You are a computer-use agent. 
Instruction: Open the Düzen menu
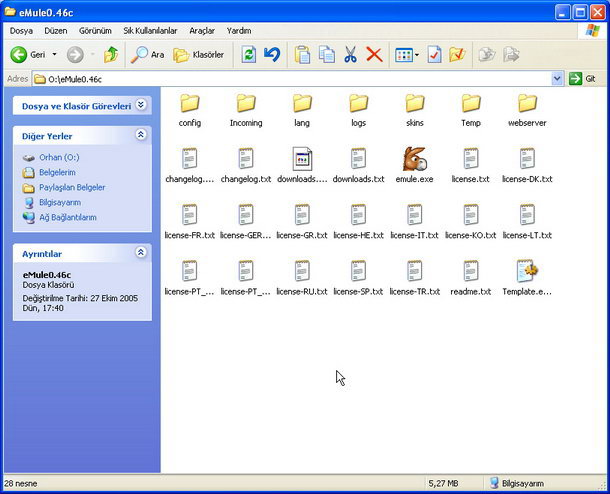pos(56,31)
